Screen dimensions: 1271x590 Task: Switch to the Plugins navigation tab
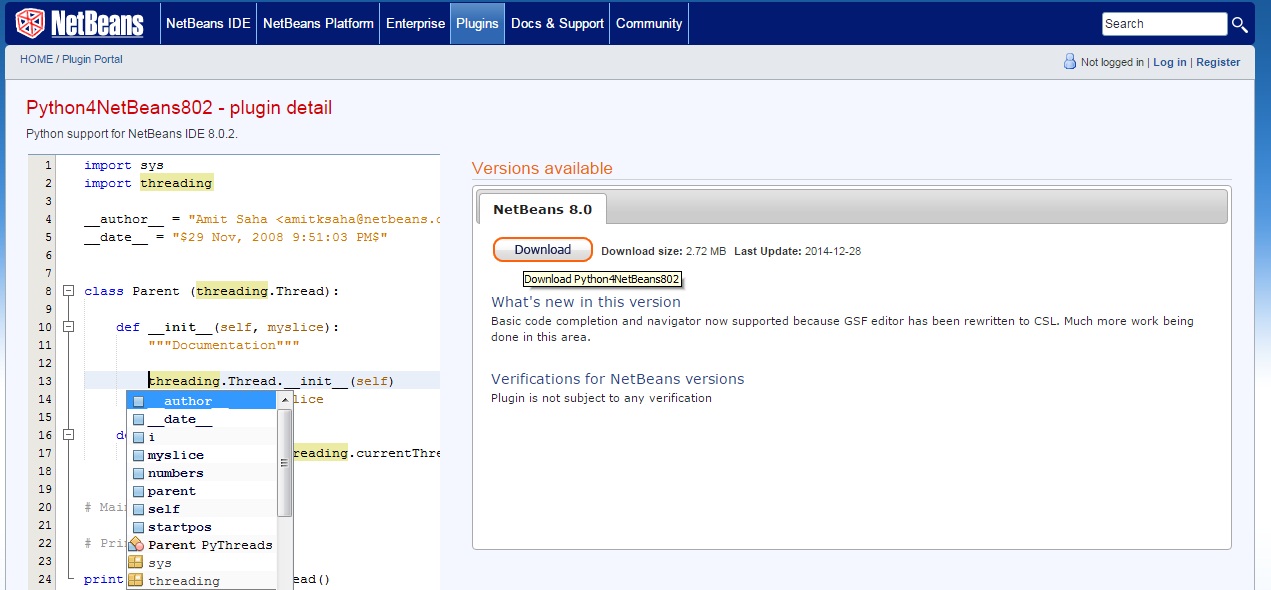[x=477, y=23]
